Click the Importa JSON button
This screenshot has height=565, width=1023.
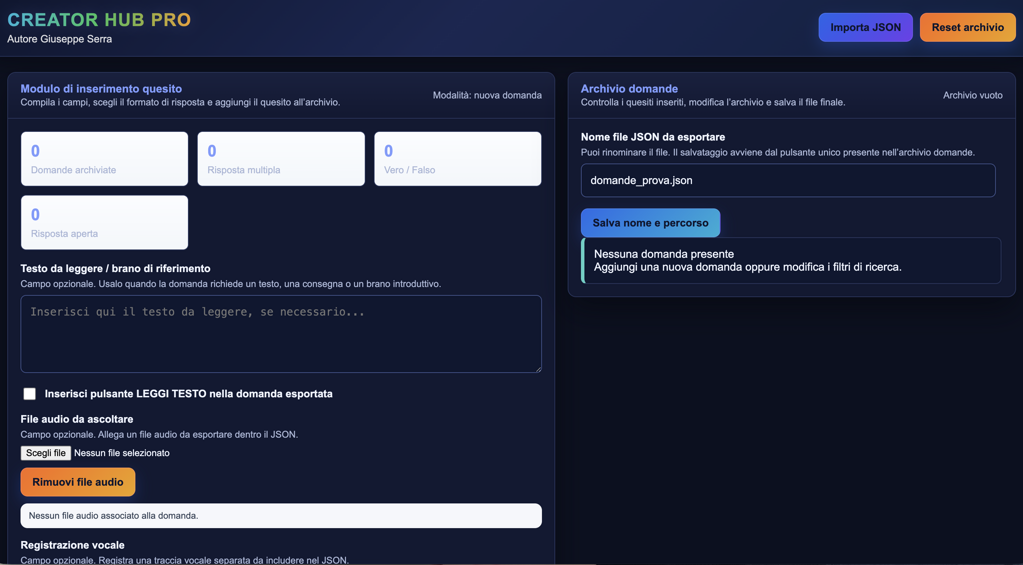(865, 27)
